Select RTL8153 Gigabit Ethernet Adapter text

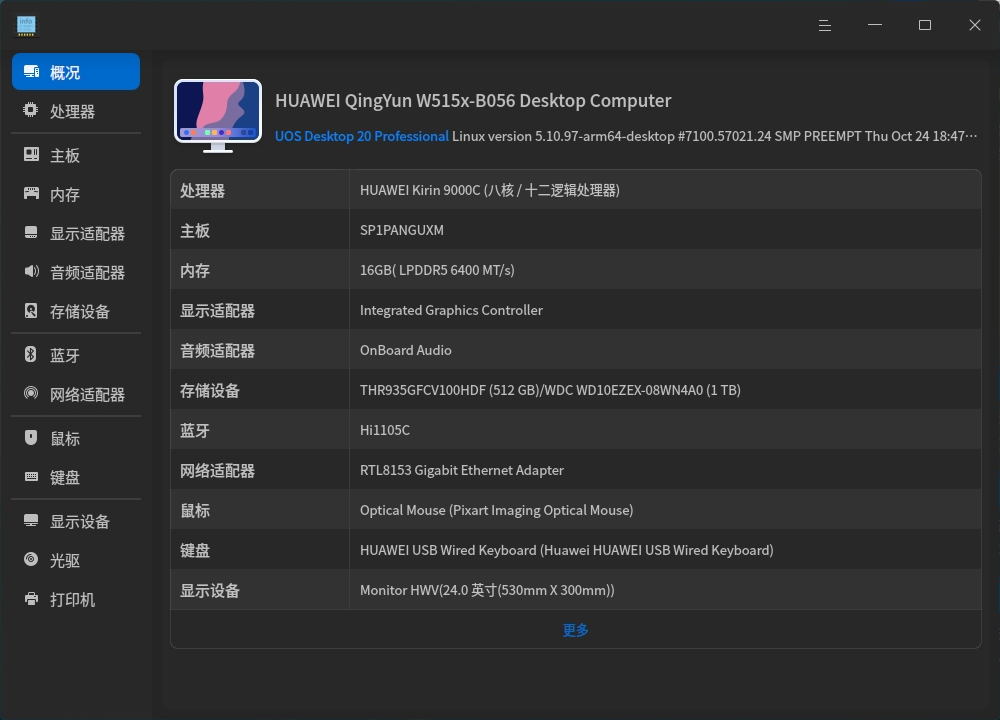(x=462, y=471)
